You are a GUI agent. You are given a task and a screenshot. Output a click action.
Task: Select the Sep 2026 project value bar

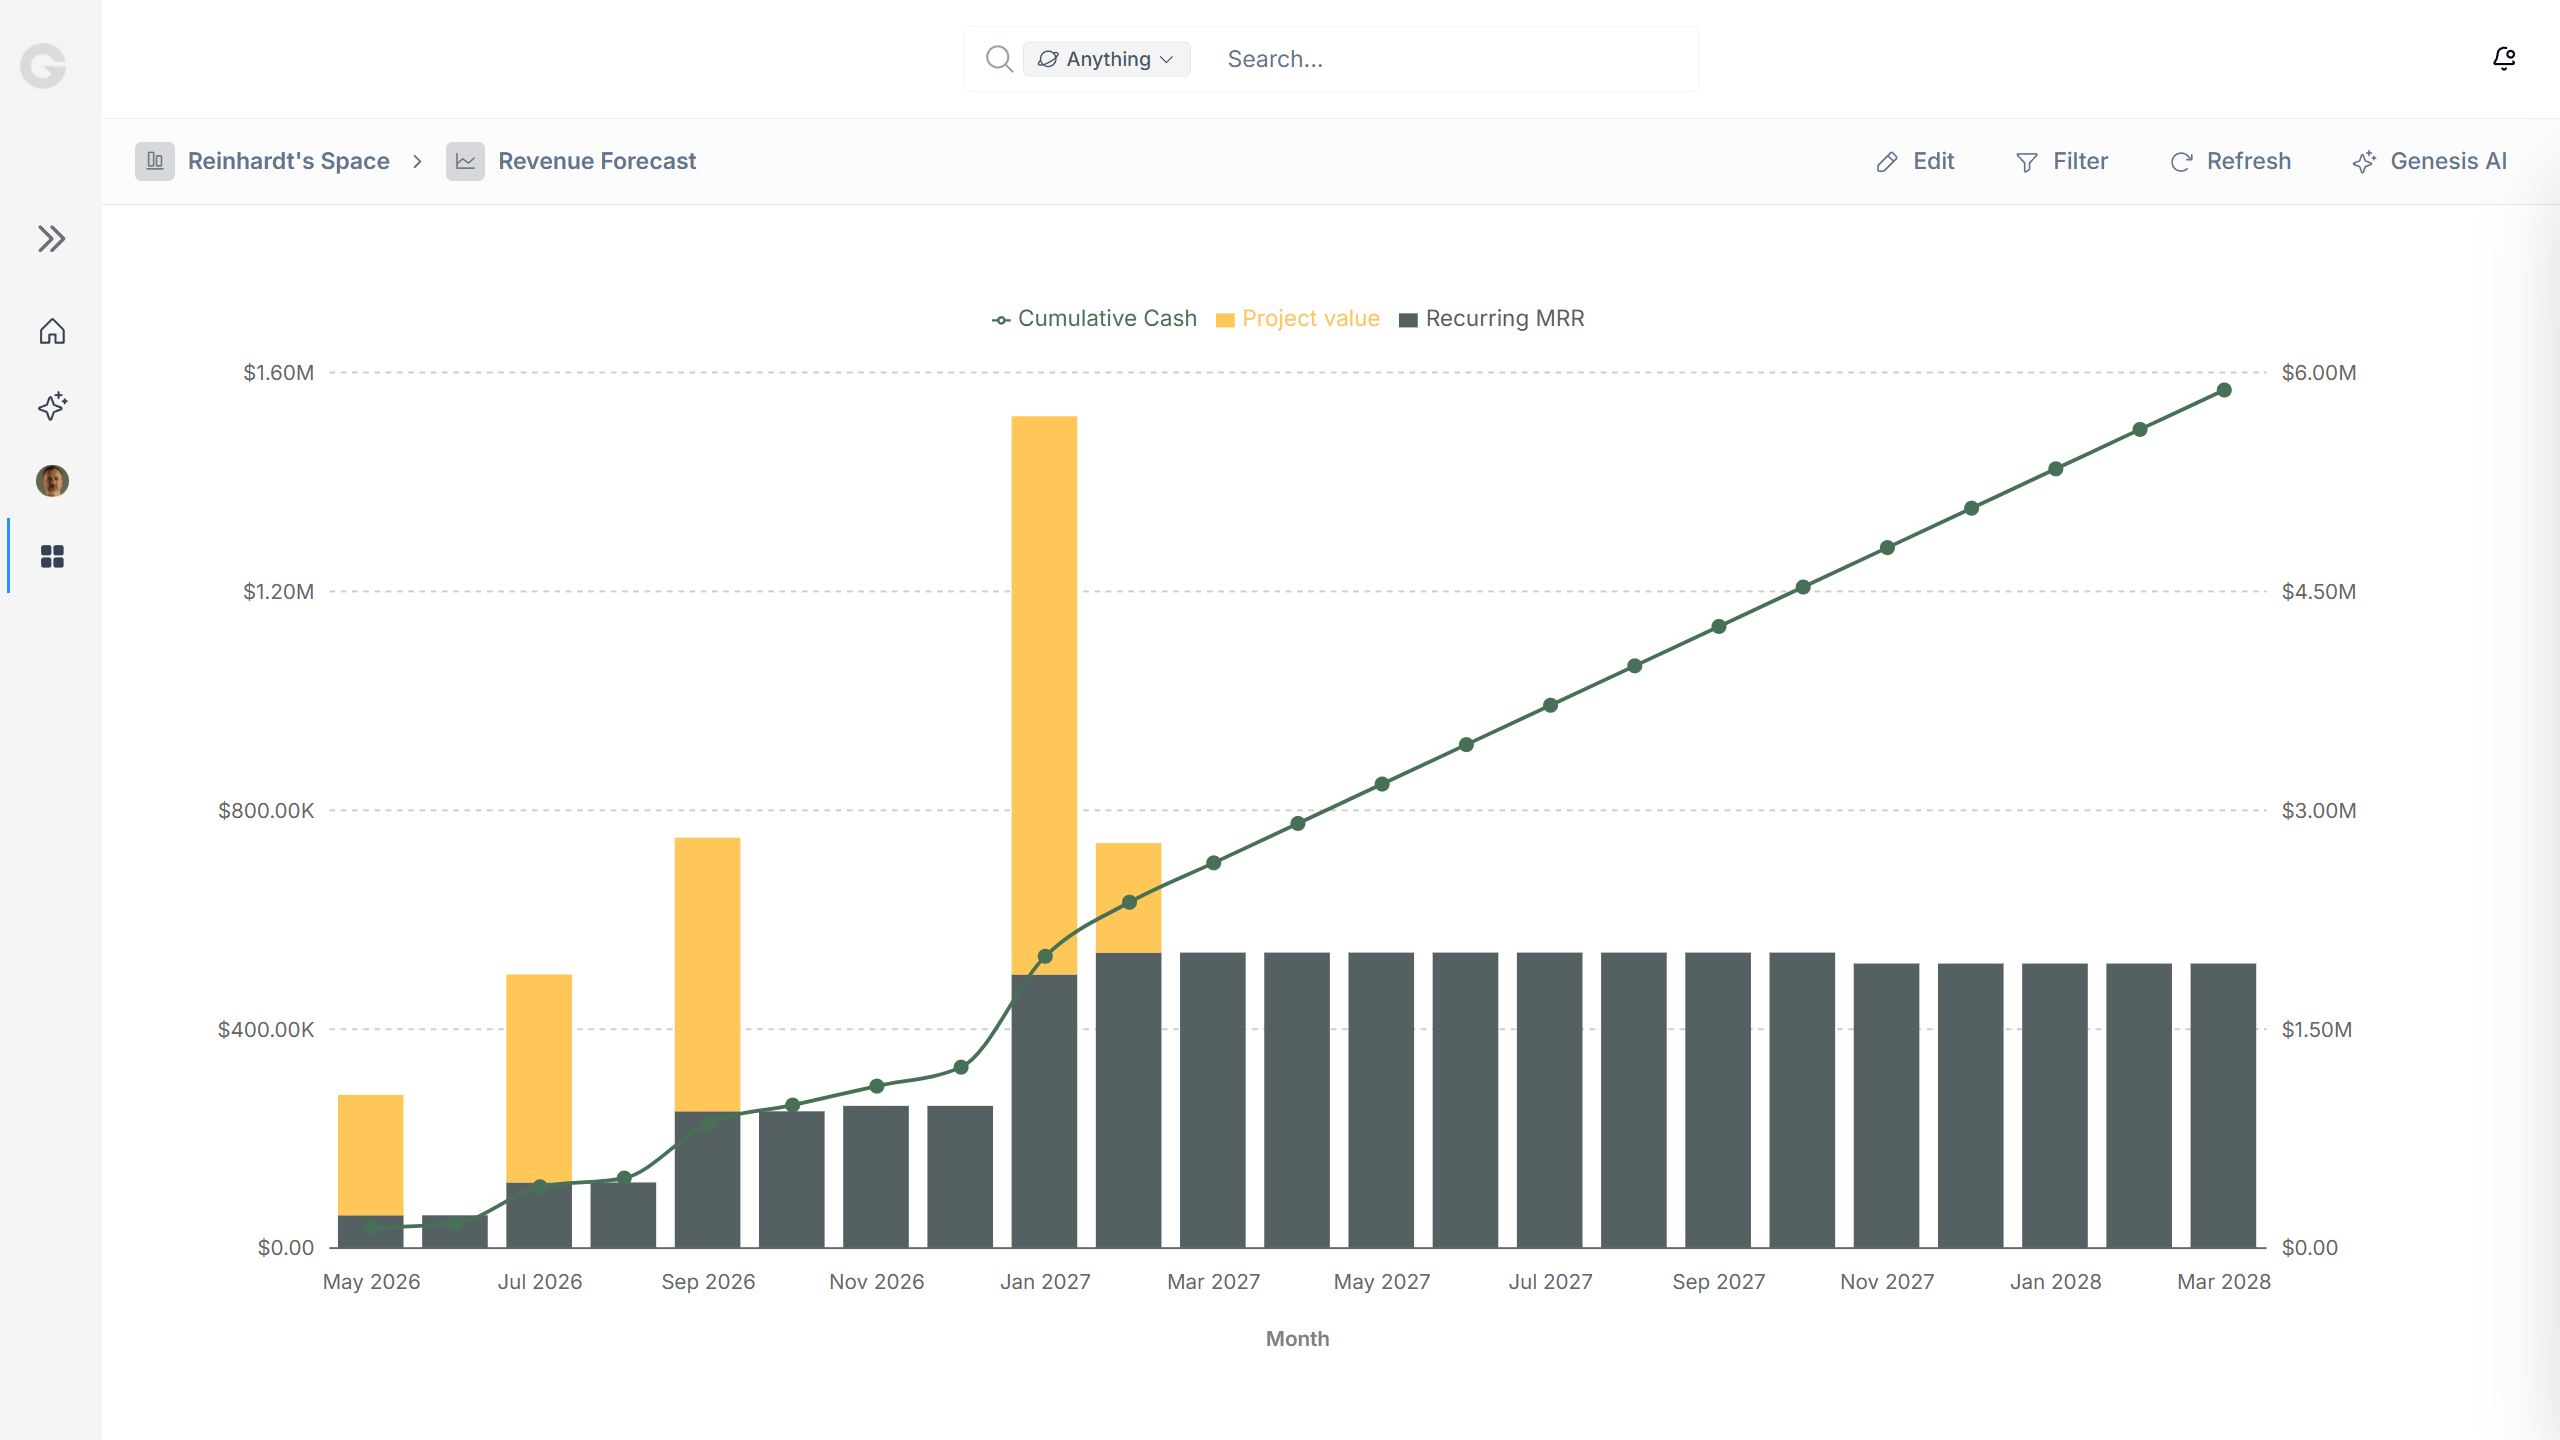point(707,974)
